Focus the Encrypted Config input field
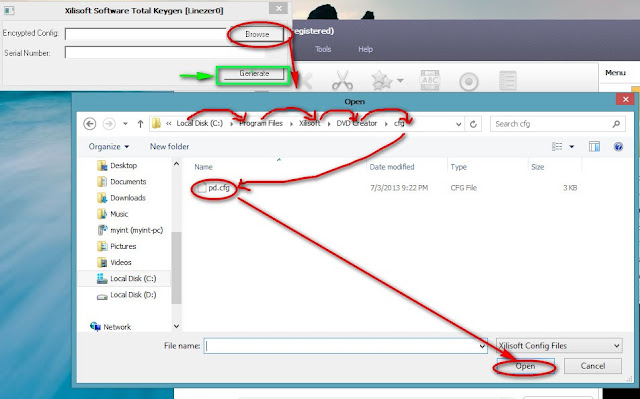 [x=145, y=34]
